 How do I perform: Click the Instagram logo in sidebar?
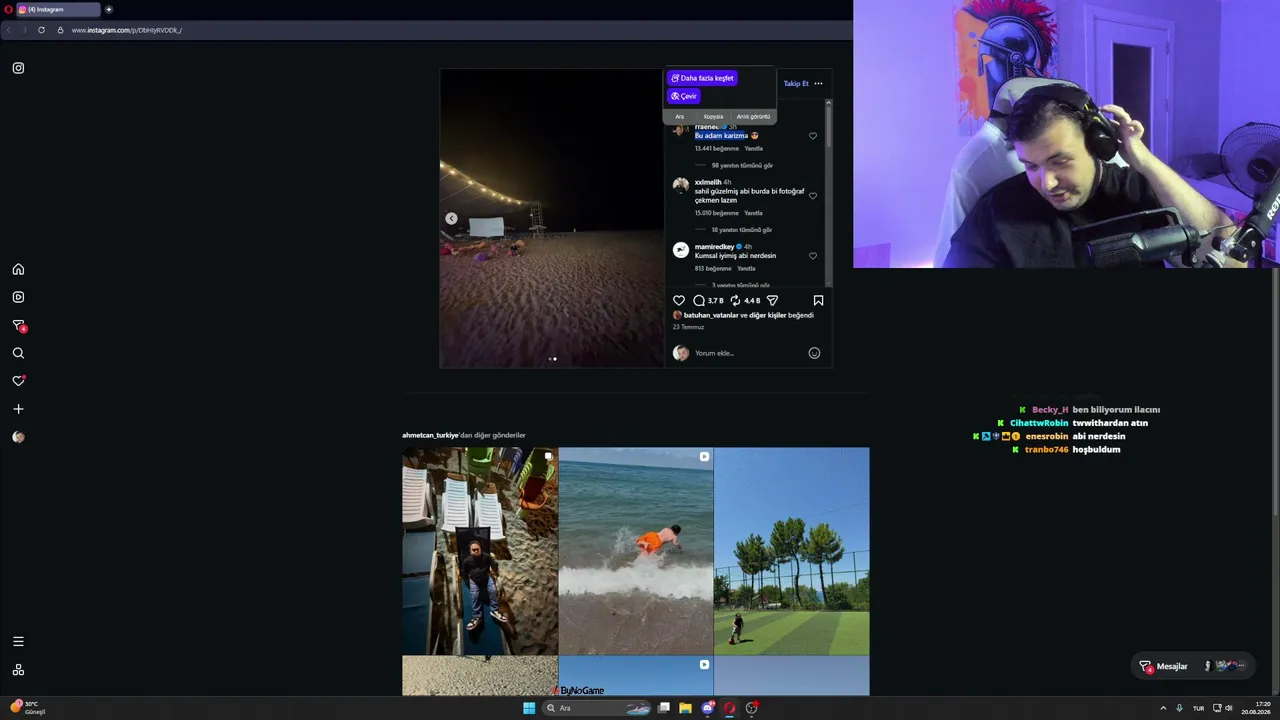click(18, 68)
